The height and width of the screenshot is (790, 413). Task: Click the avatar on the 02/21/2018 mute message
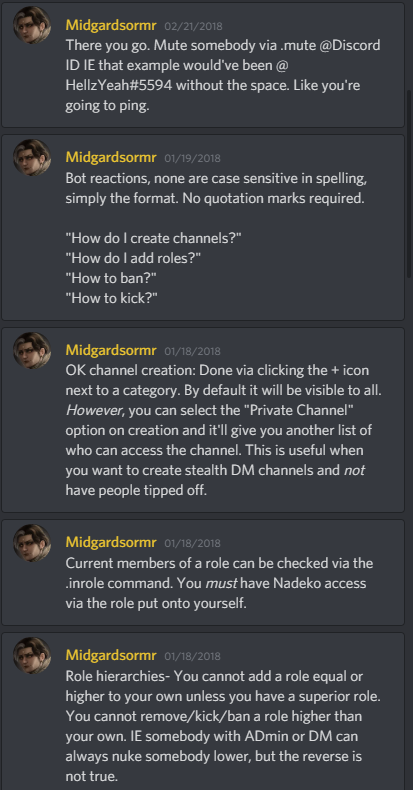coord(32,25)
